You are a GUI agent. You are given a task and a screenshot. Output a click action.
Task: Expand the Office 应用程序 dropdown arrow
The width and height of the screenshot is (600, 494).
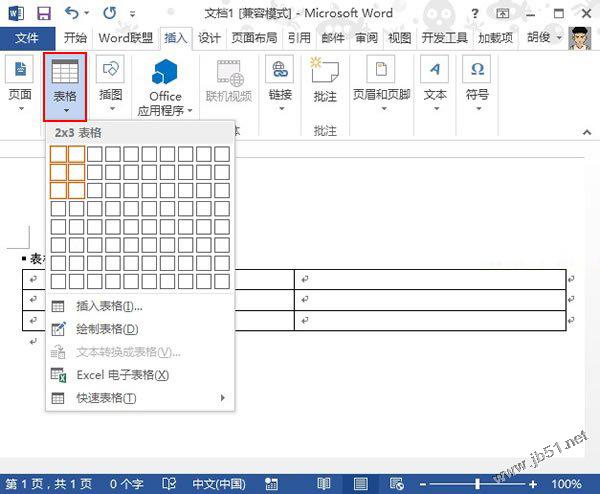point(190,111)
